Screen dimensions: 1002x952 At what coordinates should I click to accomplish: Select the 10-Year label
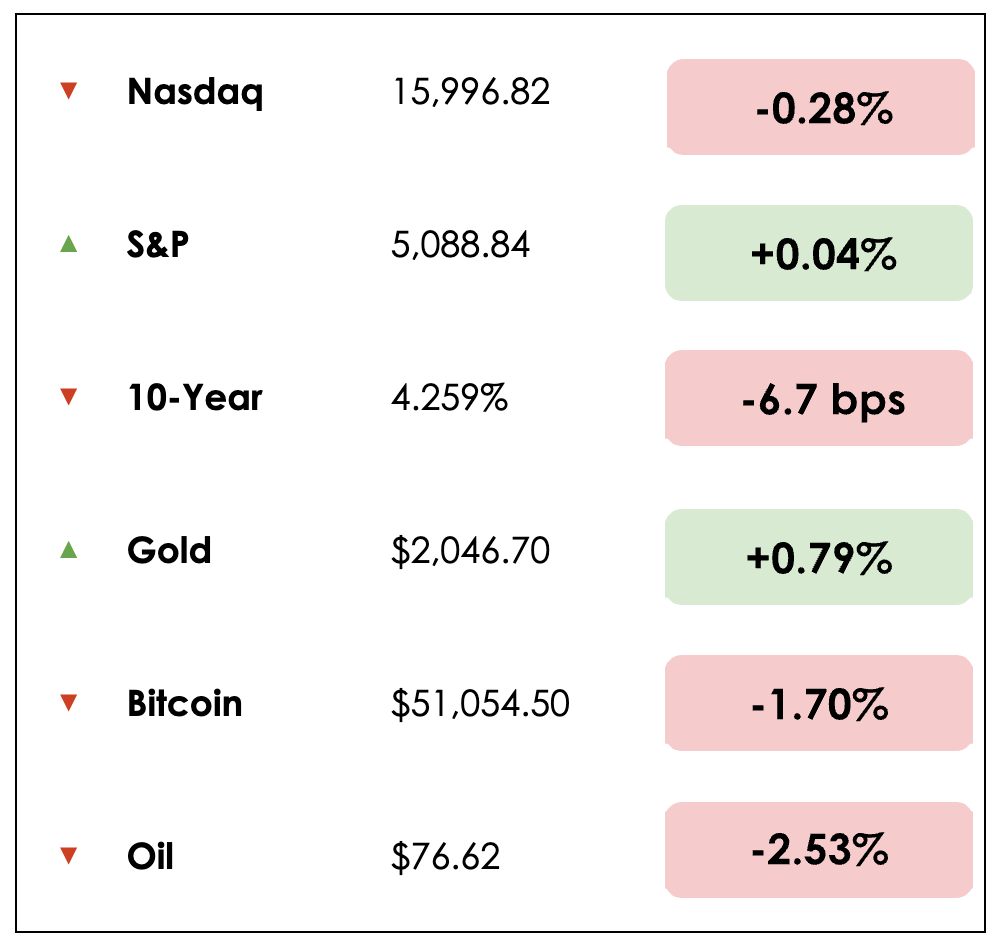click(x=195, y=398)
